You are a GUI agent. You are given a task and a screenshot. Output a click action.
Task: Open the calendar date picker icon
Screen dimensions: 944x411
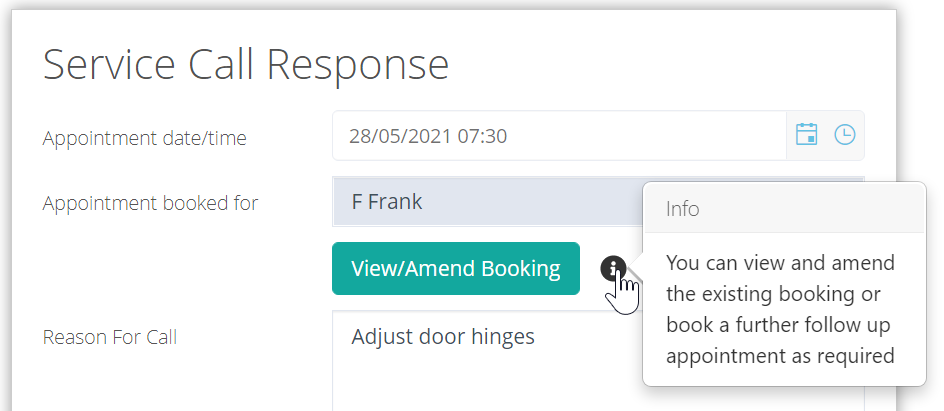click(806, 135)
